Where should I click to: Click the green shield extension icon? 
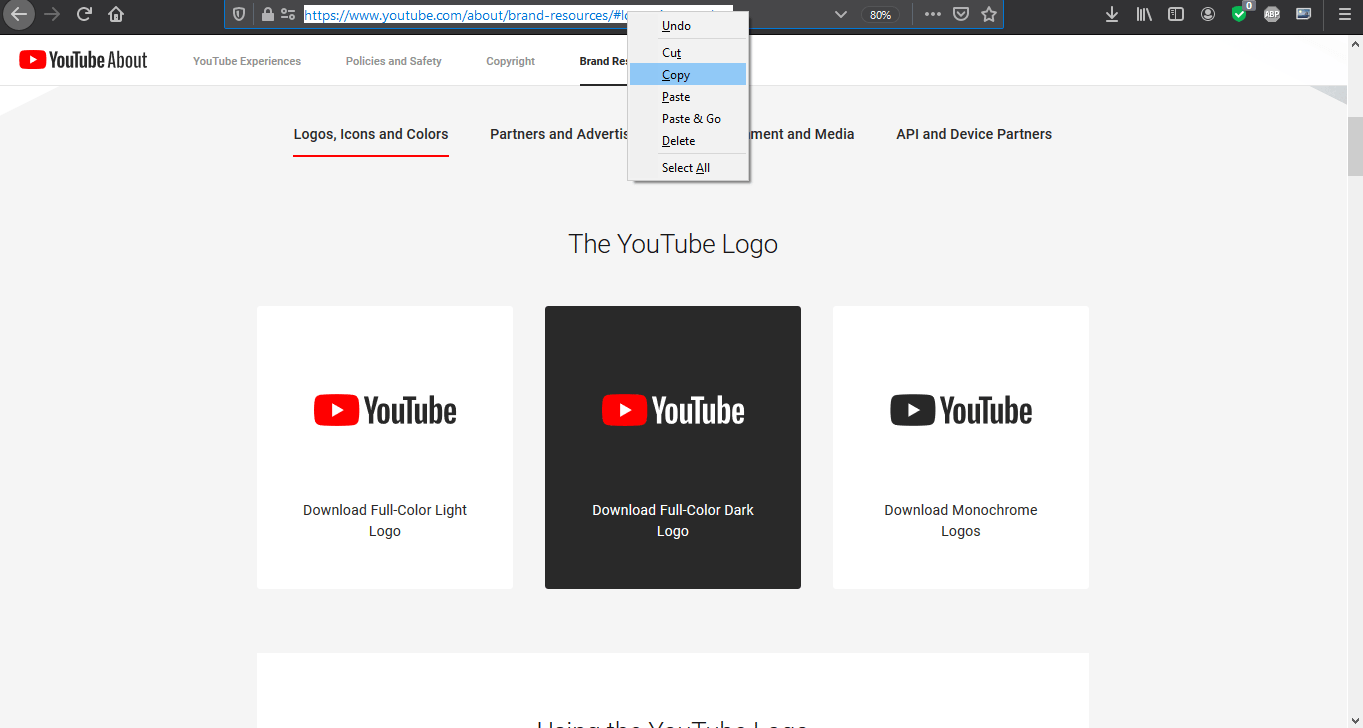[1240, 14]
